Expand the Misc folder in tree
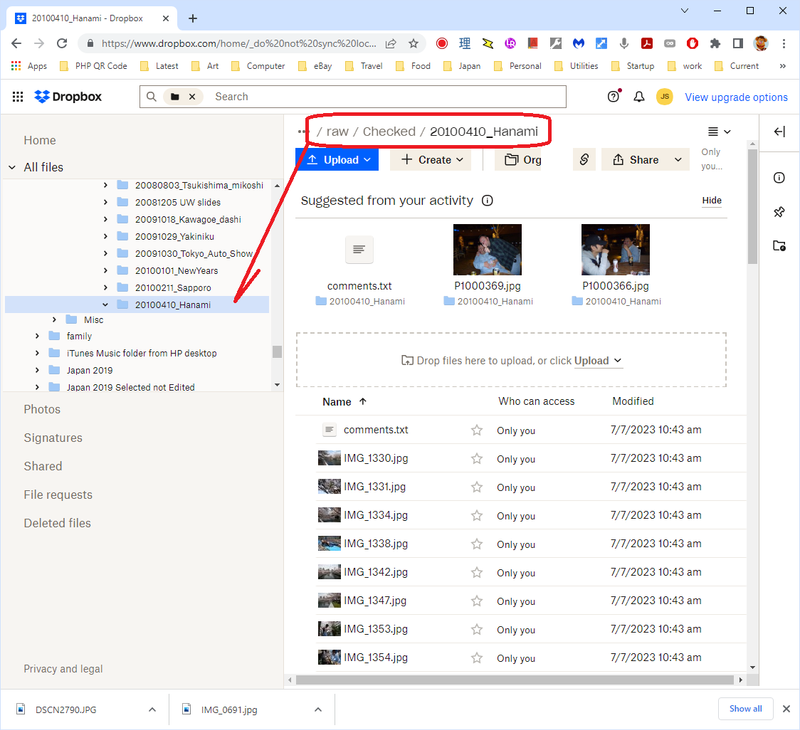This screenshot has height=730, width=800. point(55,320)
